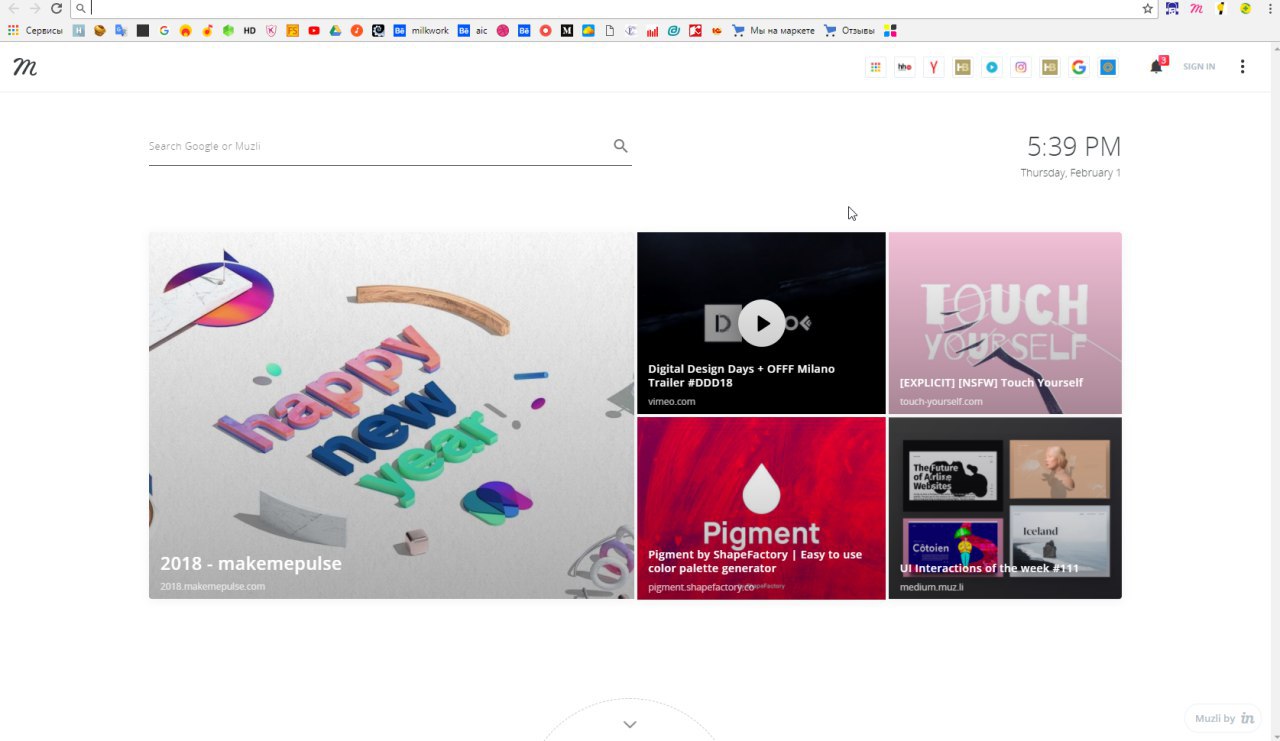The image size is (1280, 741).
Task: Open the Google shortcut tile
Action: coord(1078,67)
